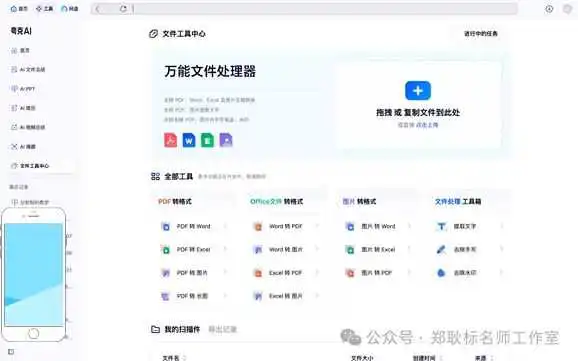Open the chevron next to 图片 转 Excel

[409, 250]
